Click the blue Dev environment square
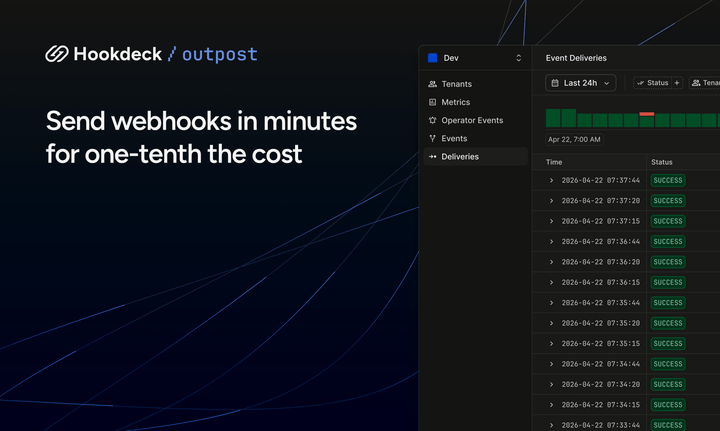Screen dimensions: 720x431 tap(433, 58)
